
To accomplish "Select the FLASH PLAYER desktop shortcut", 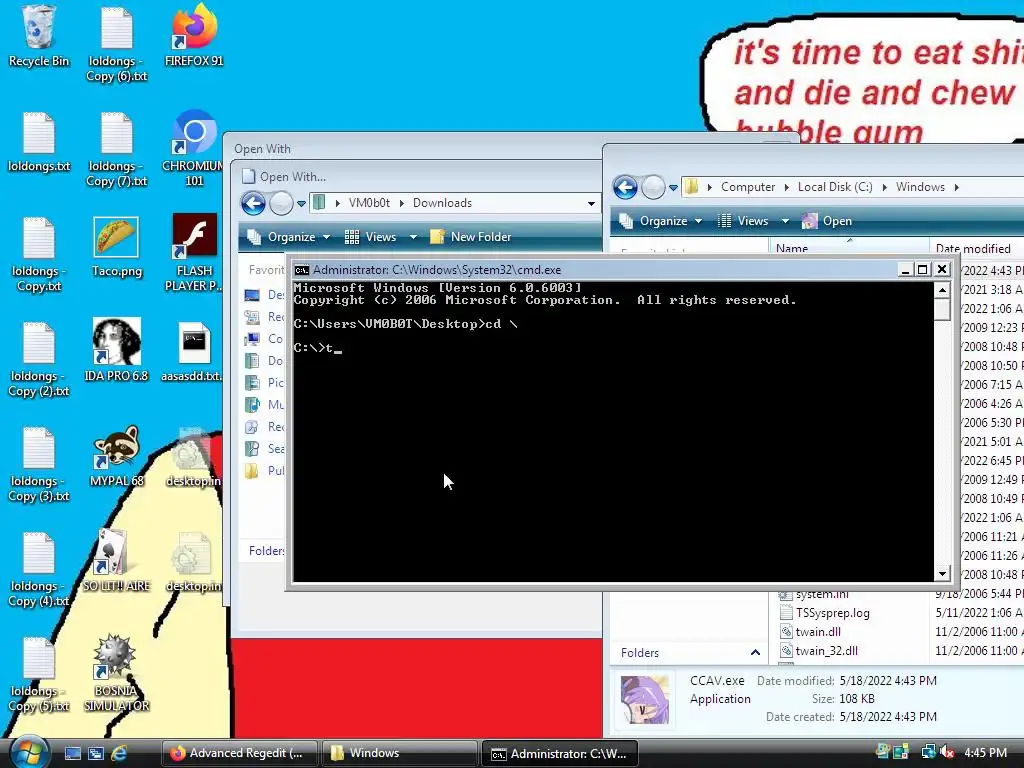I will tap(194, 253).
